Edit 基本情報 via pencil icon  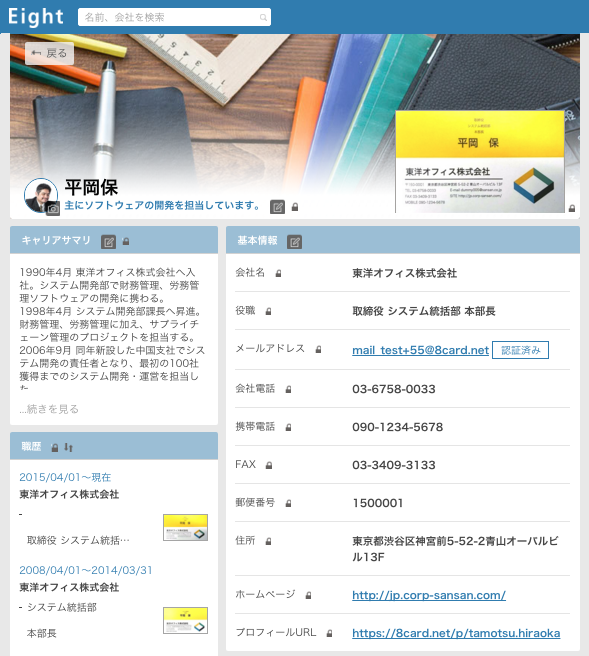pyautogui.click(x=294, y=242)
